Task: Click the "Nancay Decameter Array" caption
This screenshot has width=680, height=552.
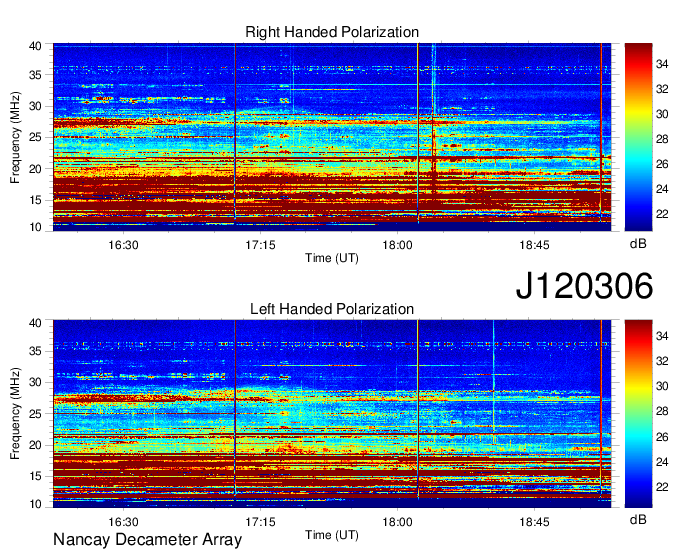Action: [147, 539]
